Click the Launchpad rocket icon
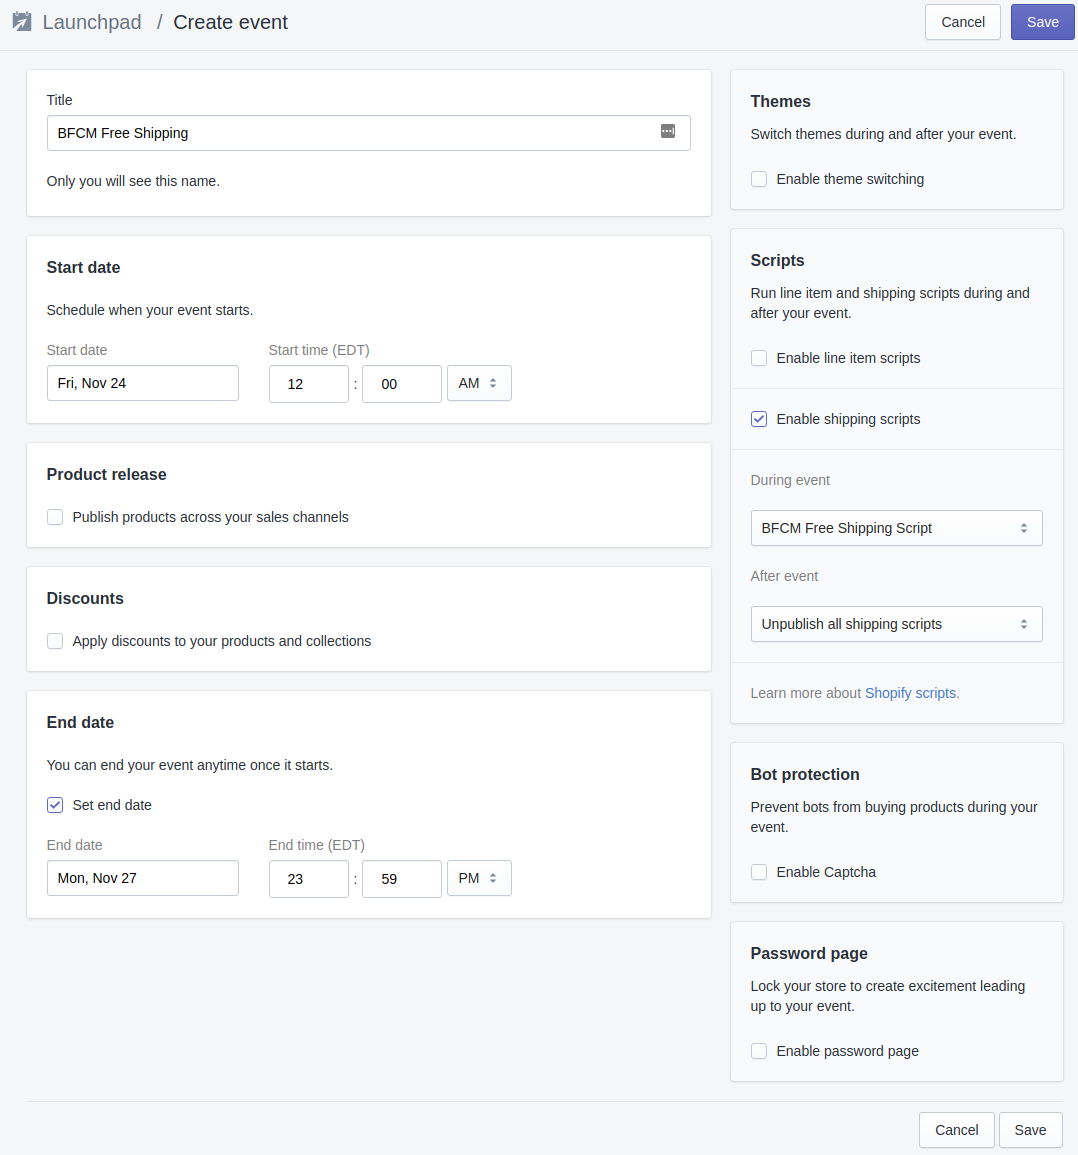The height and width of the screenshot is (1155, 1078). [22, 21]
